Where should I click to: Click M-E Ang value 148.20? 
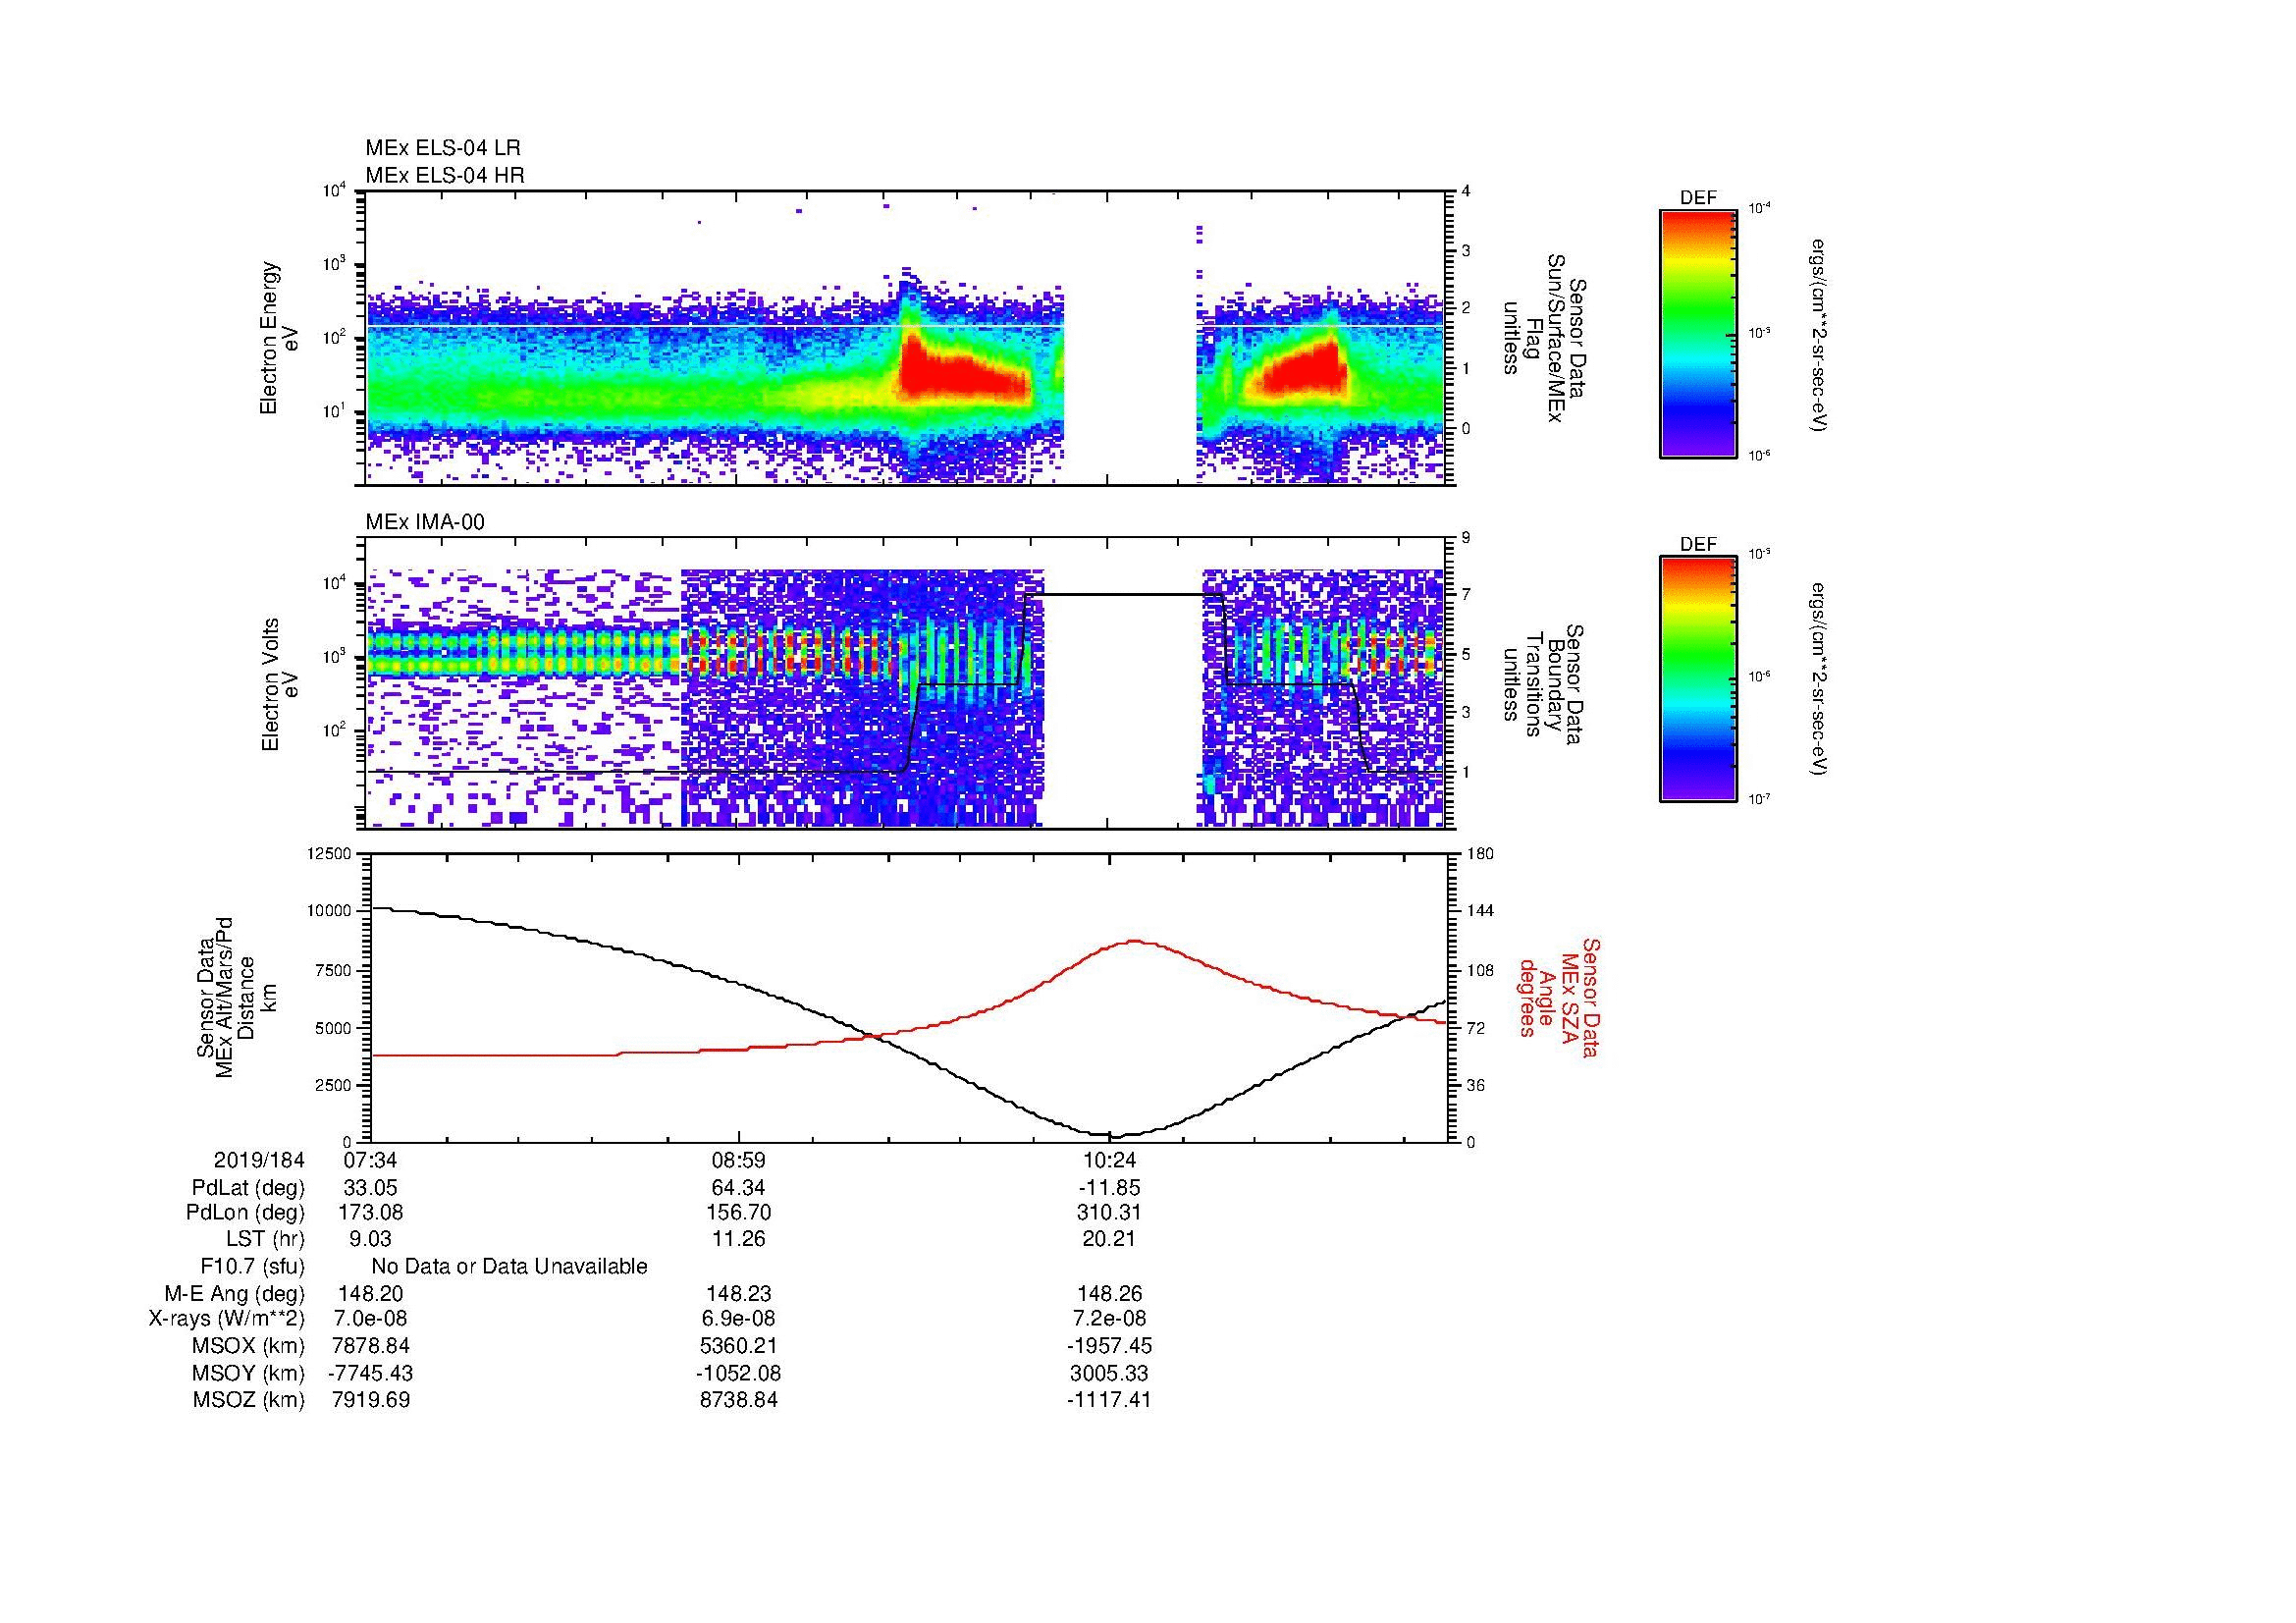click(x=371, y=1294)
